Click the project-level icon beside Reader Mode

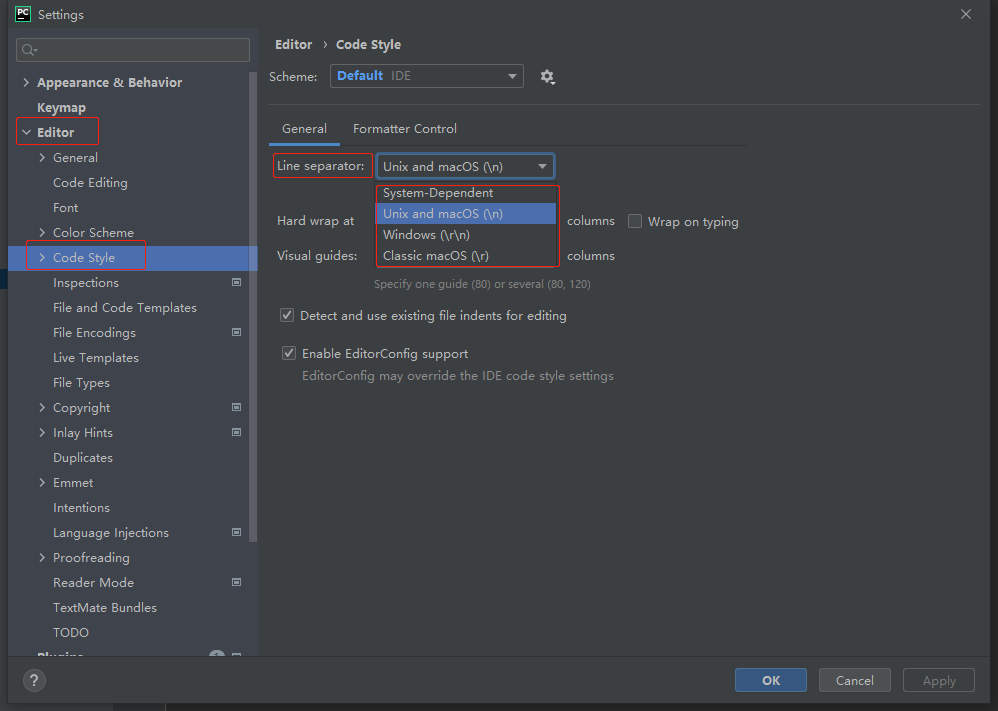pos(237,583)
